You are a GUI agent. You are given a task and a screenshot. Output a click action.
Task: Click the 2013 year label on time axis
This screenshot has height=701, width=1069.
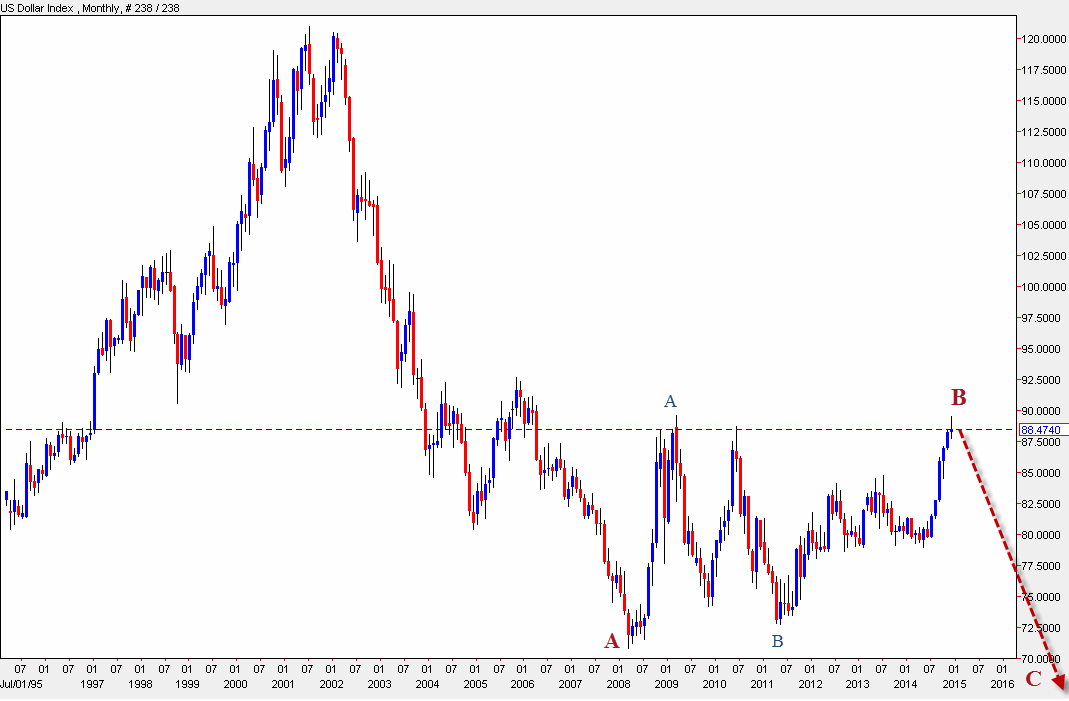tap(858, 685)
